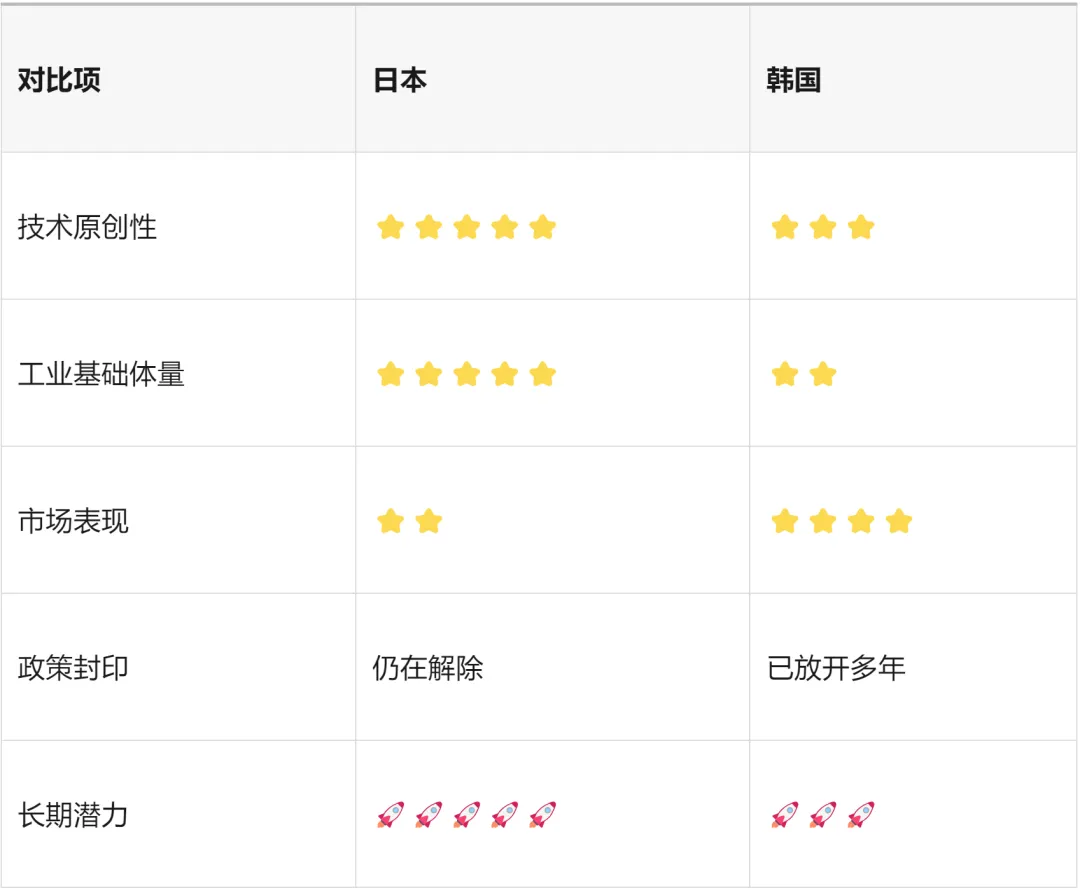Click the fifth rocket in Japan's 长期潜力 row
Image resolution: width=1080 pixels, height=895 pixels.
pyautogui.click(x=542, y=815)
